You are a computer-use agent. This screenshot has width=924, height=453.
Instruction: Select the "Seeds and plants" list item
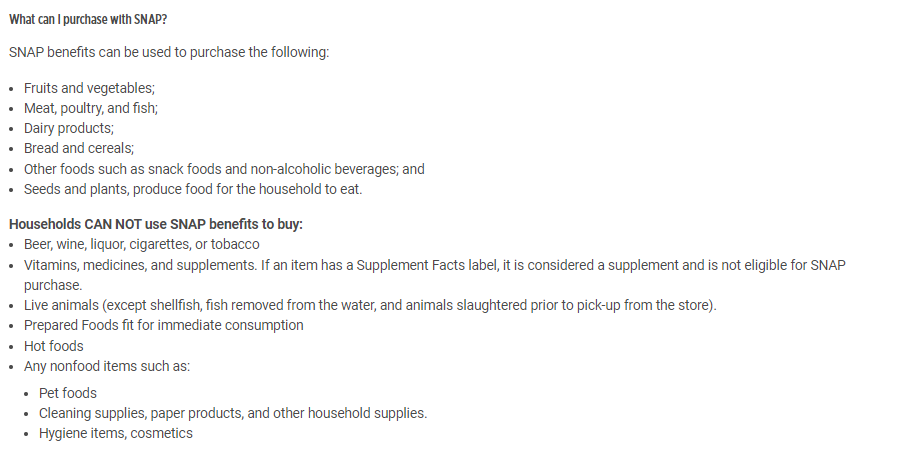193,189
